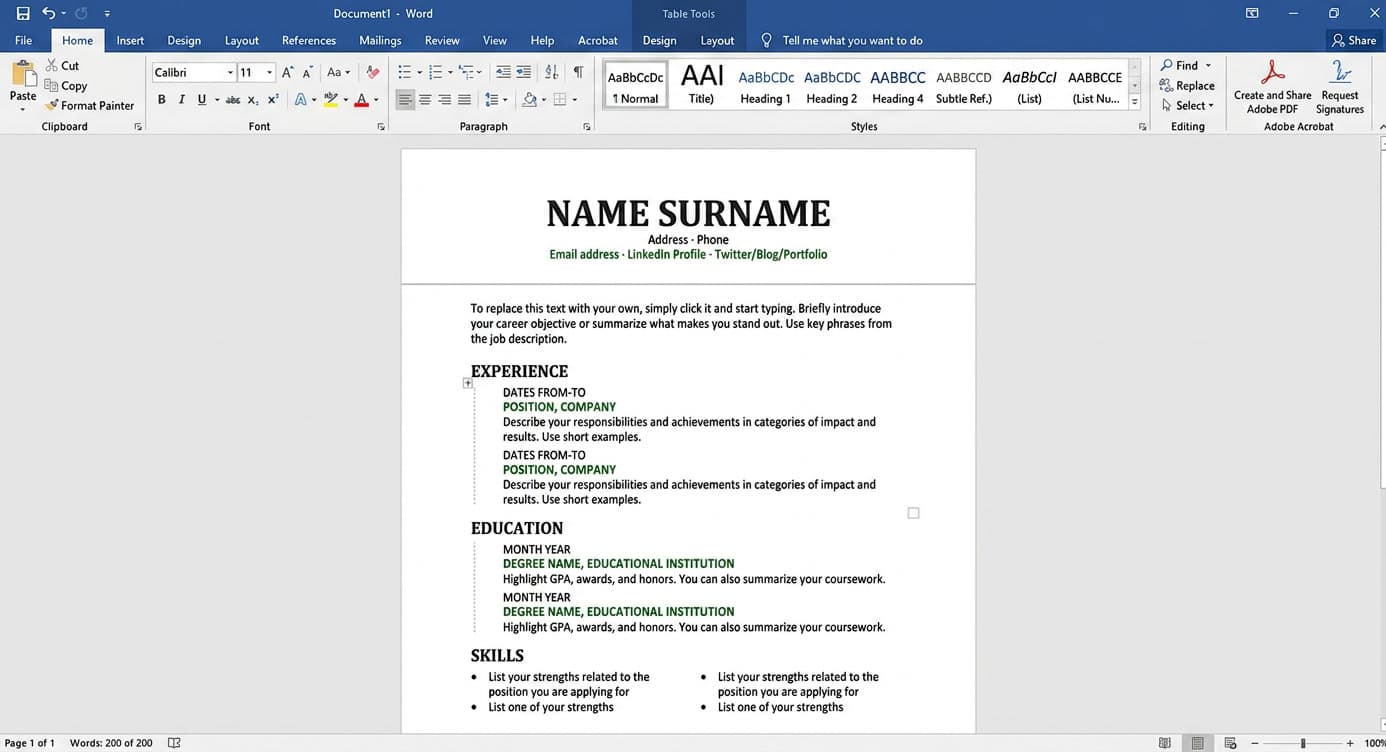The width and height of the screenshot is (1386, 752).
Task: Zoom in with the plus icon
Action: [x=1349, y=743]
